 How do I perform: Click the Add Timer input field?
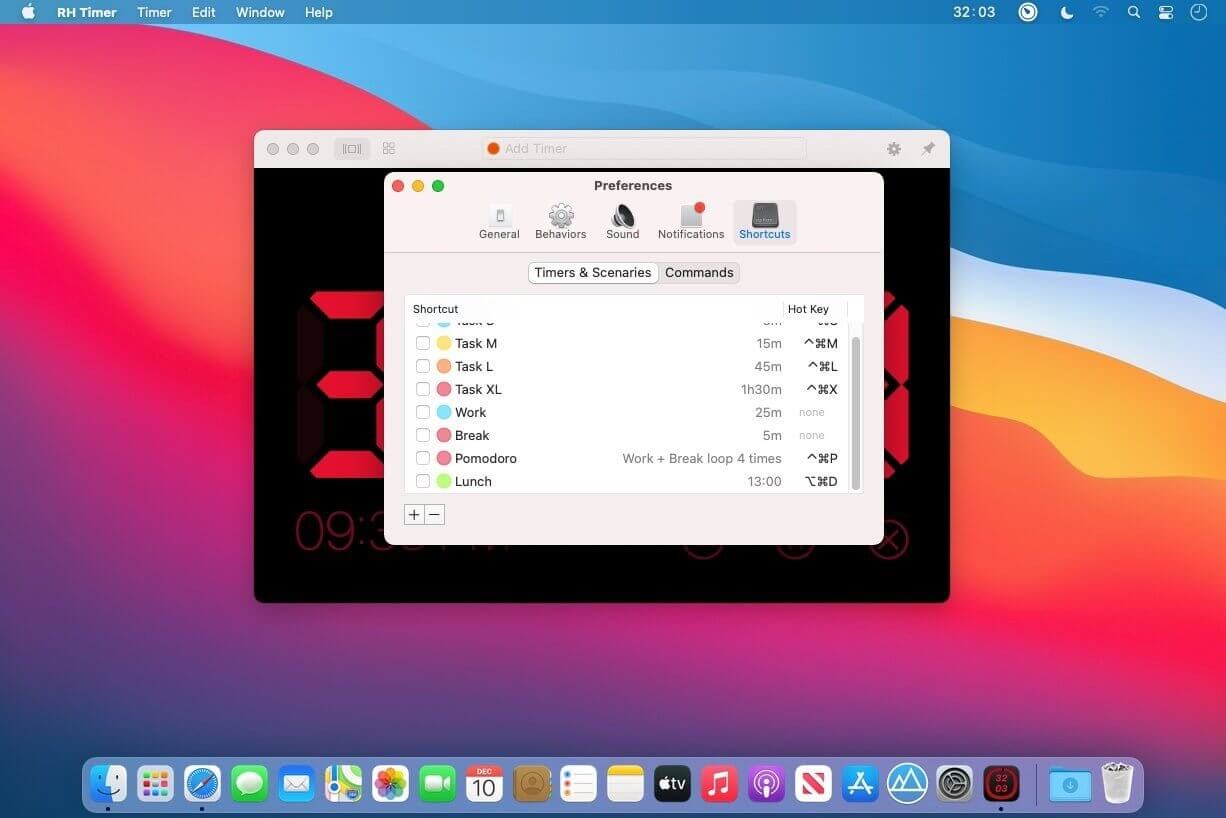point(644,148)
